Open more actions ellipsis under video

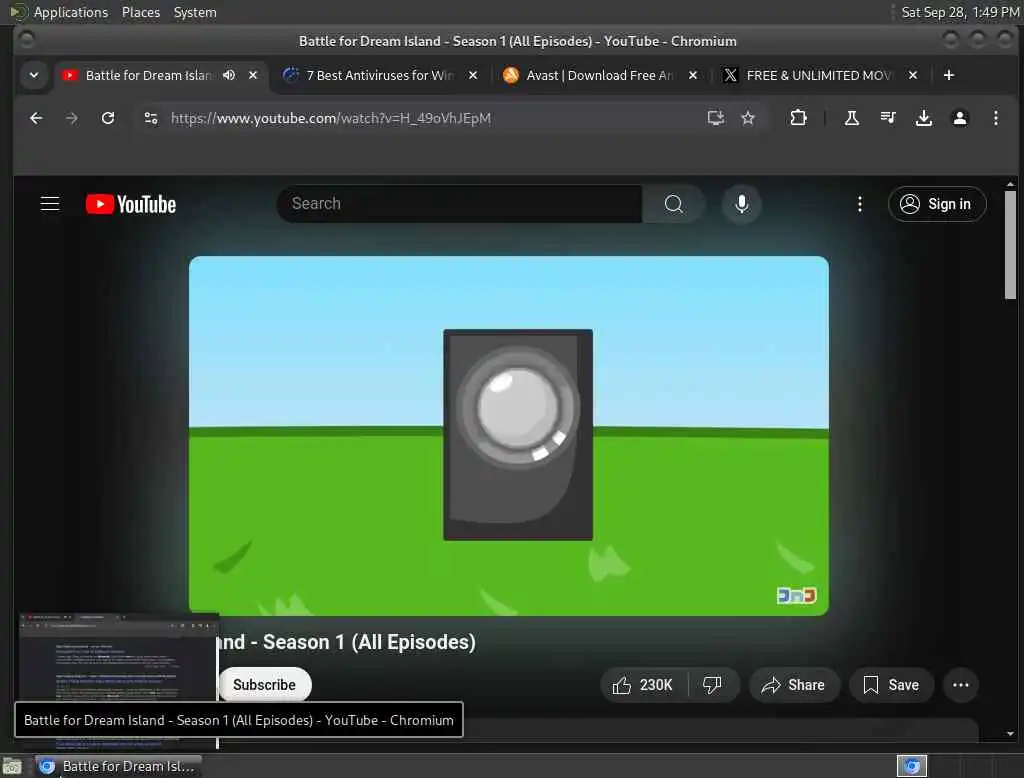click(961, 685)
